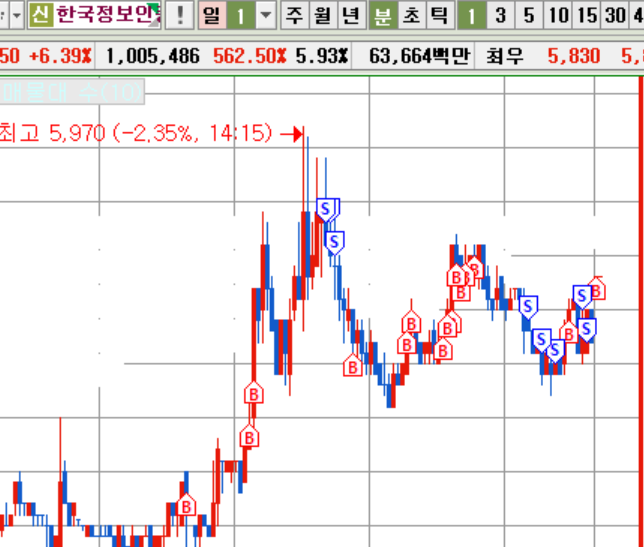The width and height of the screenshot is (644, 547).
Task: Click the green 신 badge beside stock name
Action: tap(38, 14)
